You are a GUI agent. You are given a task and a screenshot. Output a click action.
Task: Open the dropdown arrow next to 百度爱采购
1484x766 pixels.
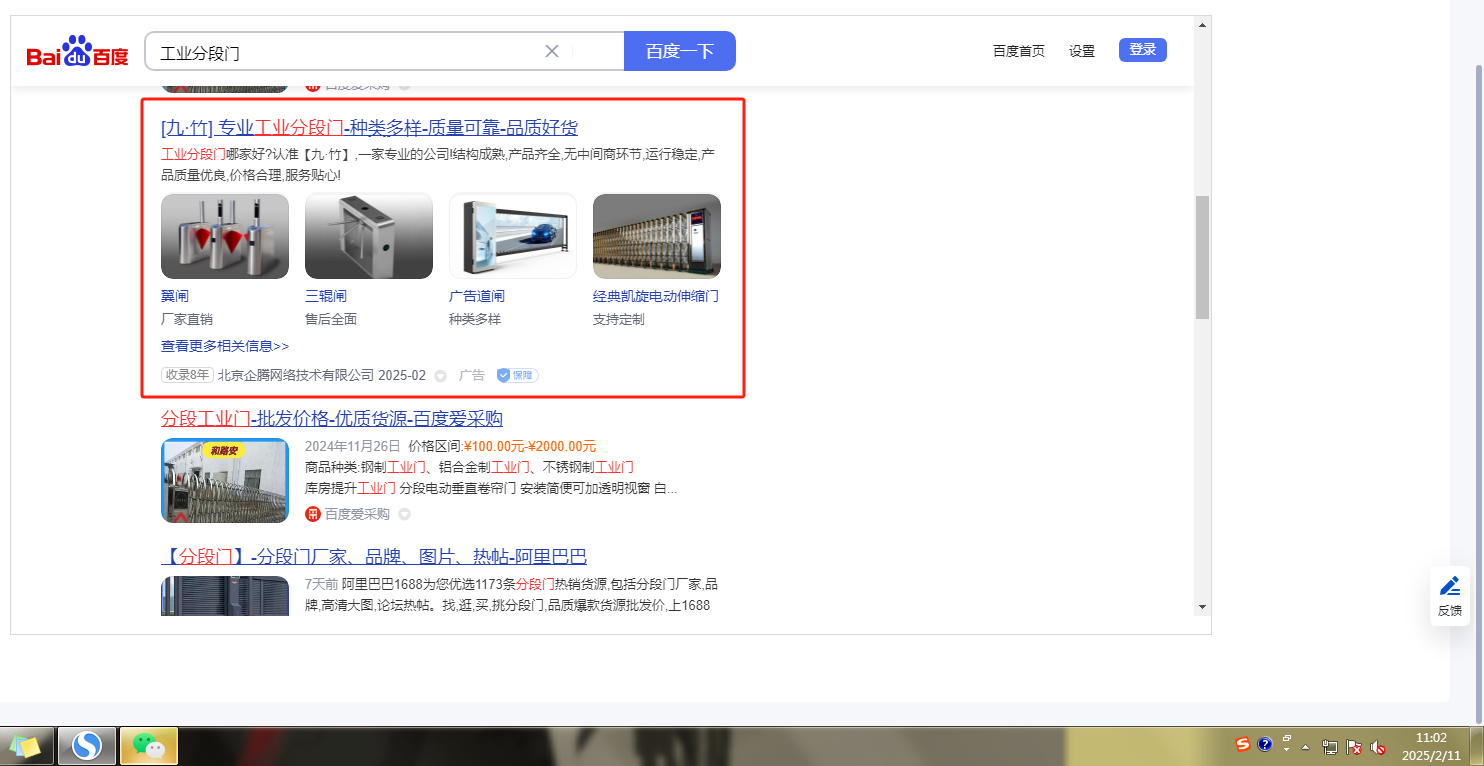(x=404, y=514)
